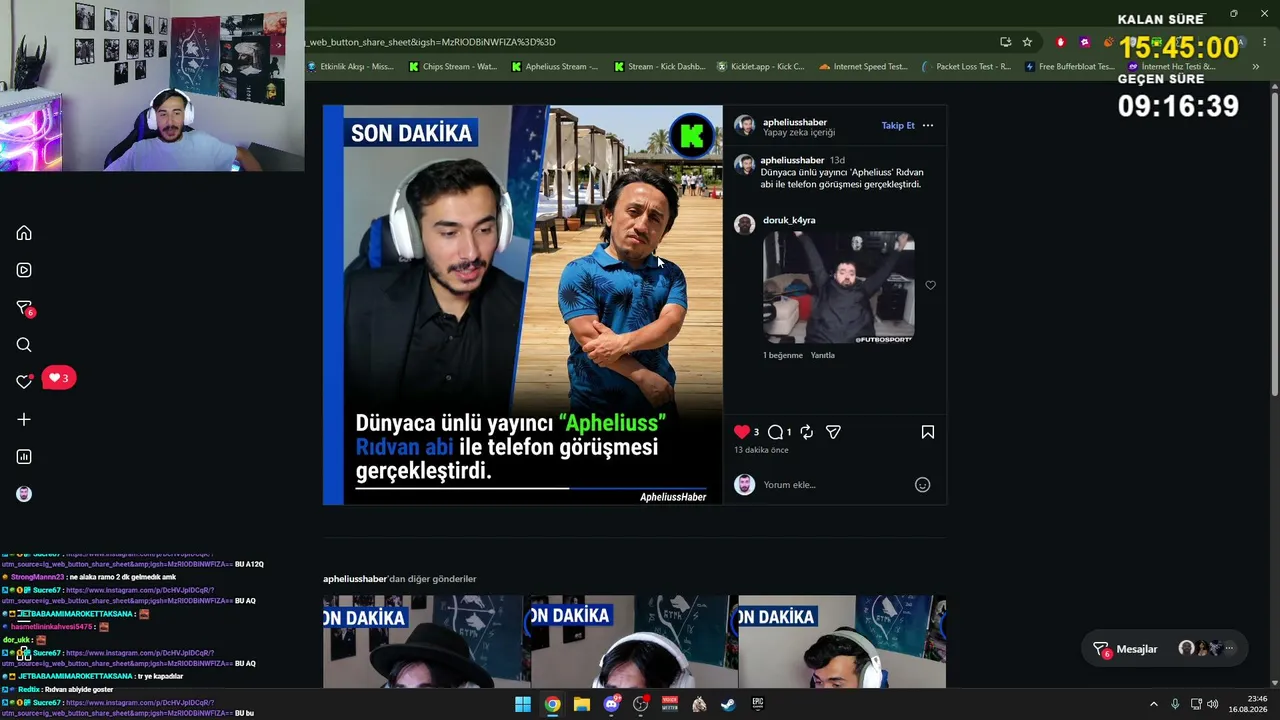Open the red hand ad-blocker extension
This screenshot has width=1280, height=720.
pos(1061,42)
